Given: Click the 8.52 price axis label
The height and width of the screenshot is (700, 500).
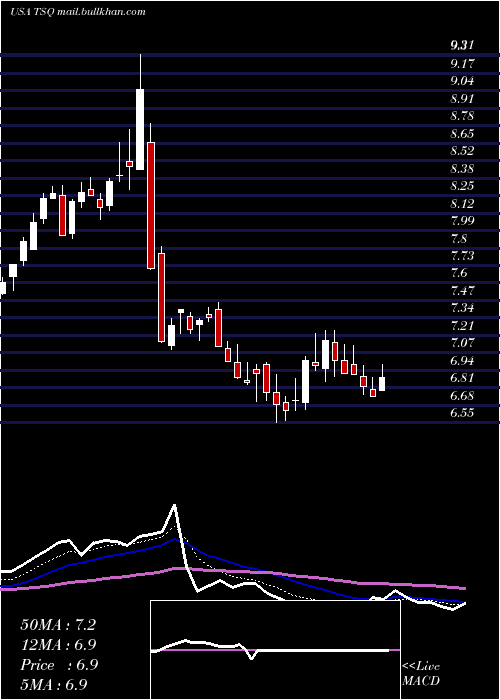Looking at the screenshot, I should [462, 150].
